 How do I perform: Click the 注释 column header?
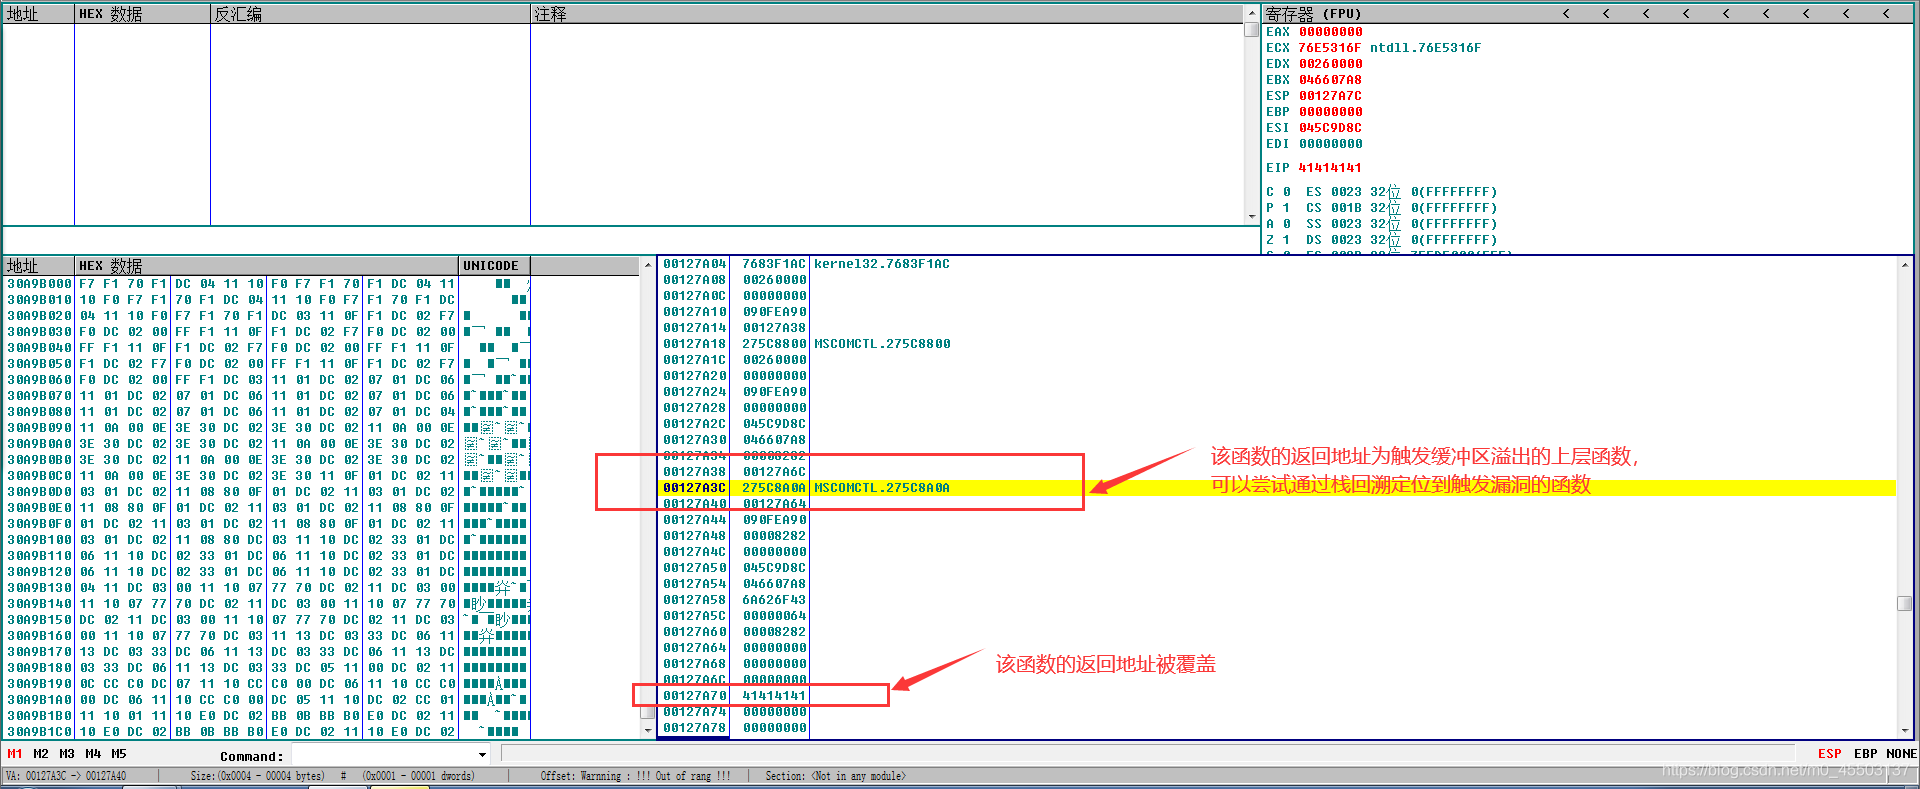tap(887, 14)
